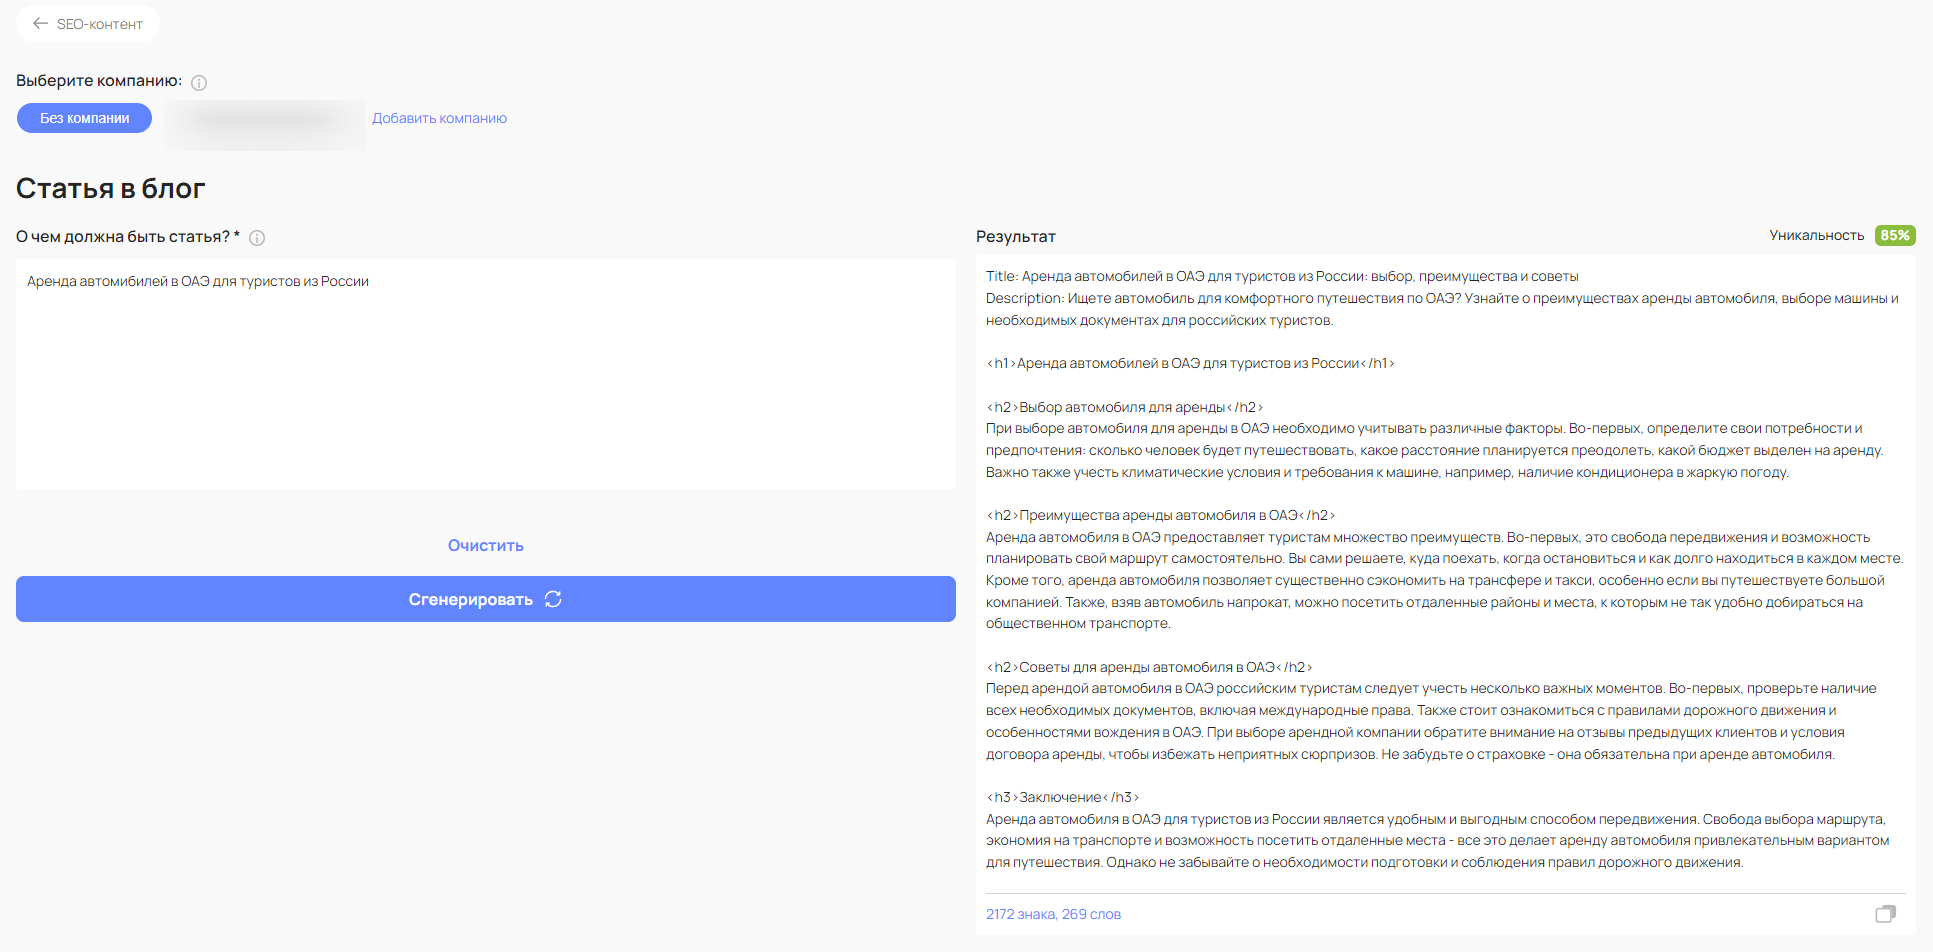
Task: Click the h1 heading line in result
Action: pos(1190,363)
